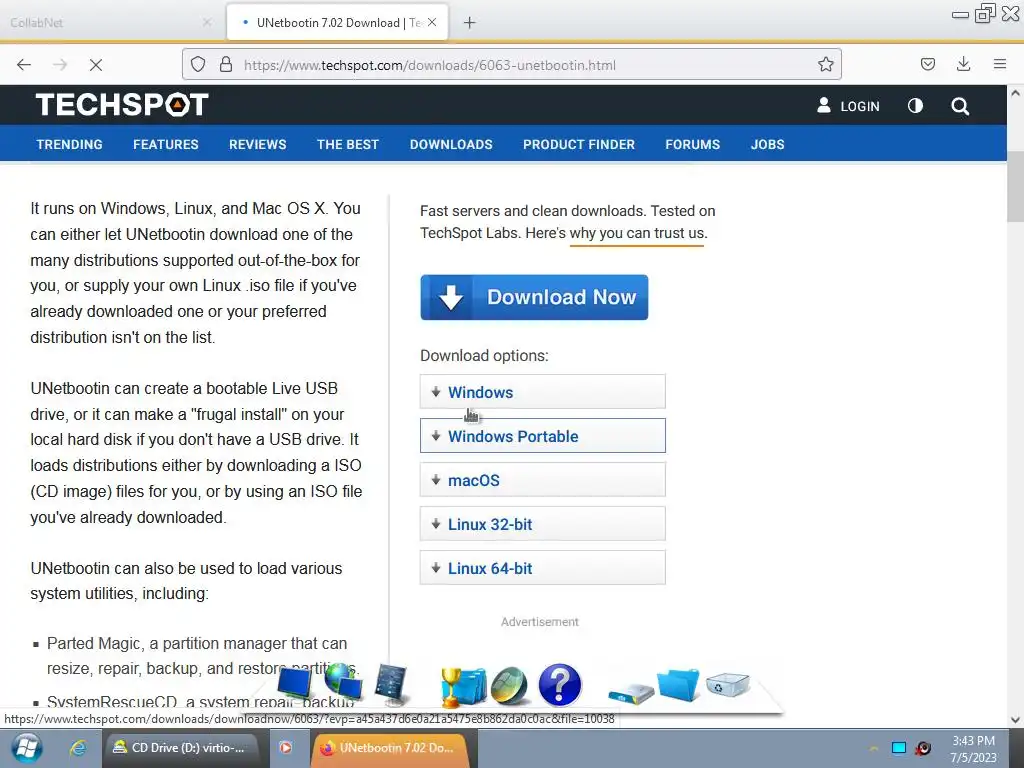Select the Windows Portable download option

pyautogui.click(x=543, y=436)
